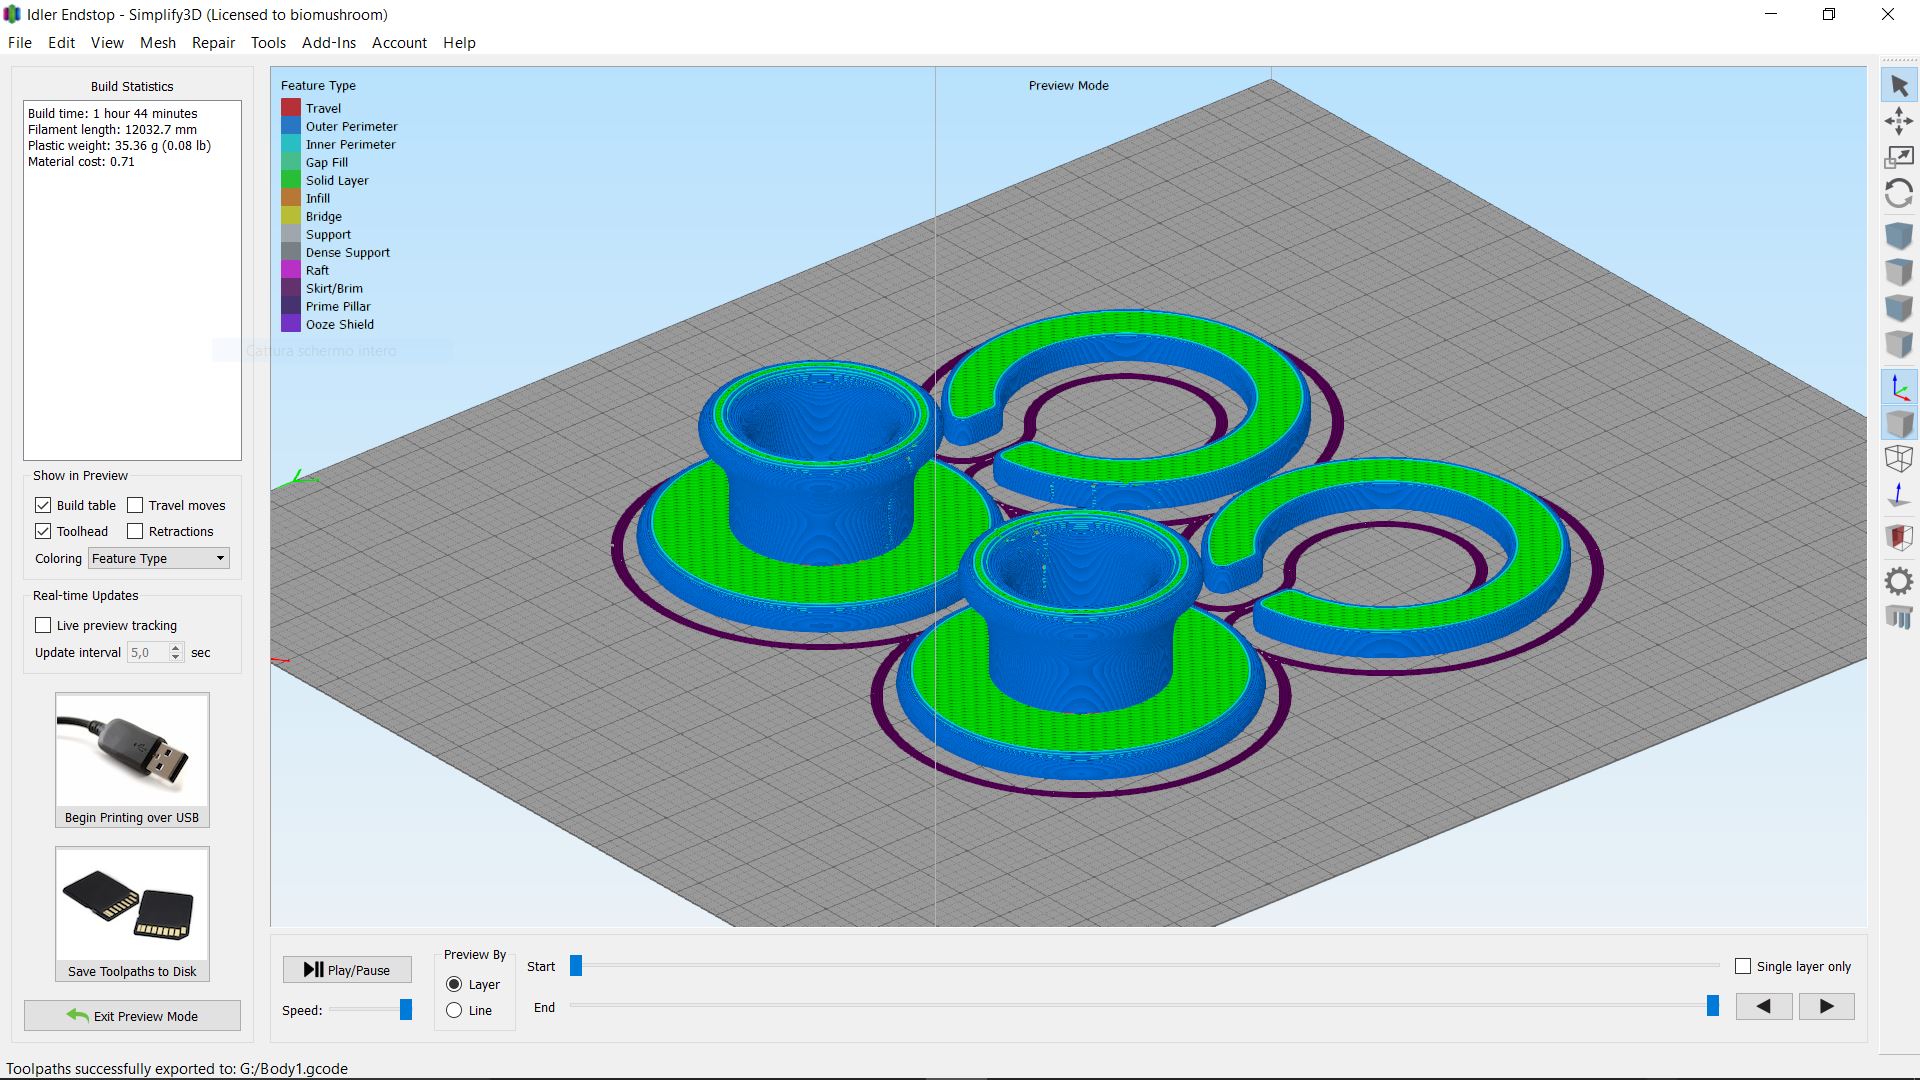Click 'Material cost: 0.71' text
The image size is (1920, 1080).
[81, 161]
